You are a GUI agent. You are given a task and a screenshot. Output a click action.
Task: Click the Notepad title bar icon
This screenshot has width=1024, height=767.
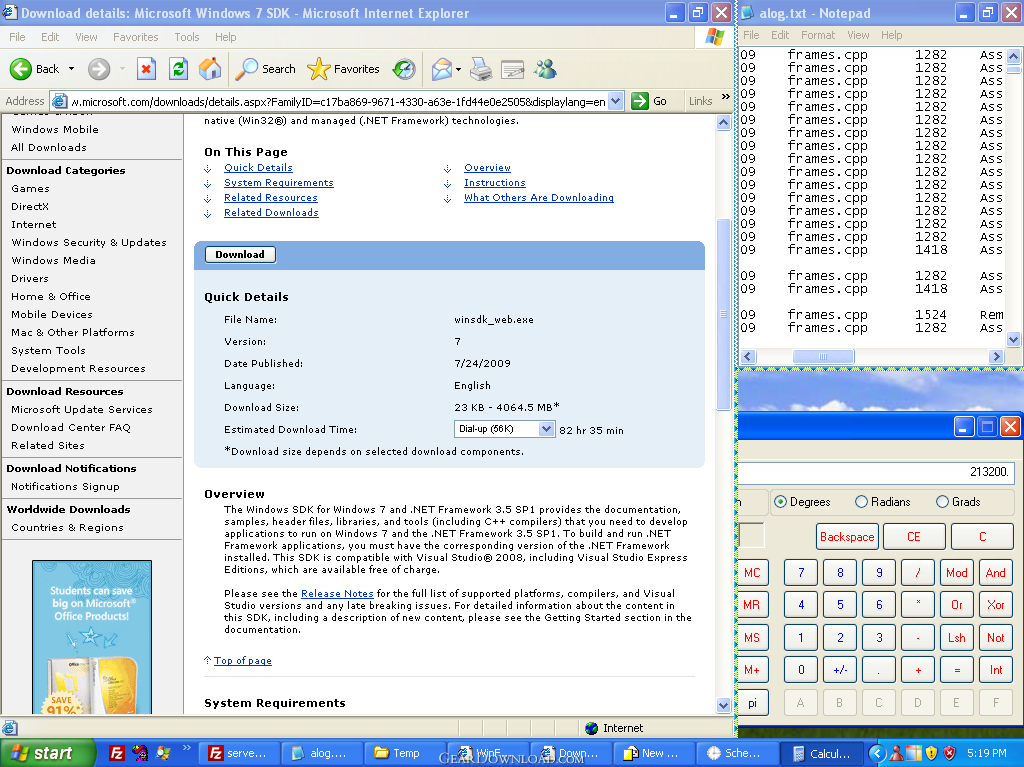coord(748,13)
